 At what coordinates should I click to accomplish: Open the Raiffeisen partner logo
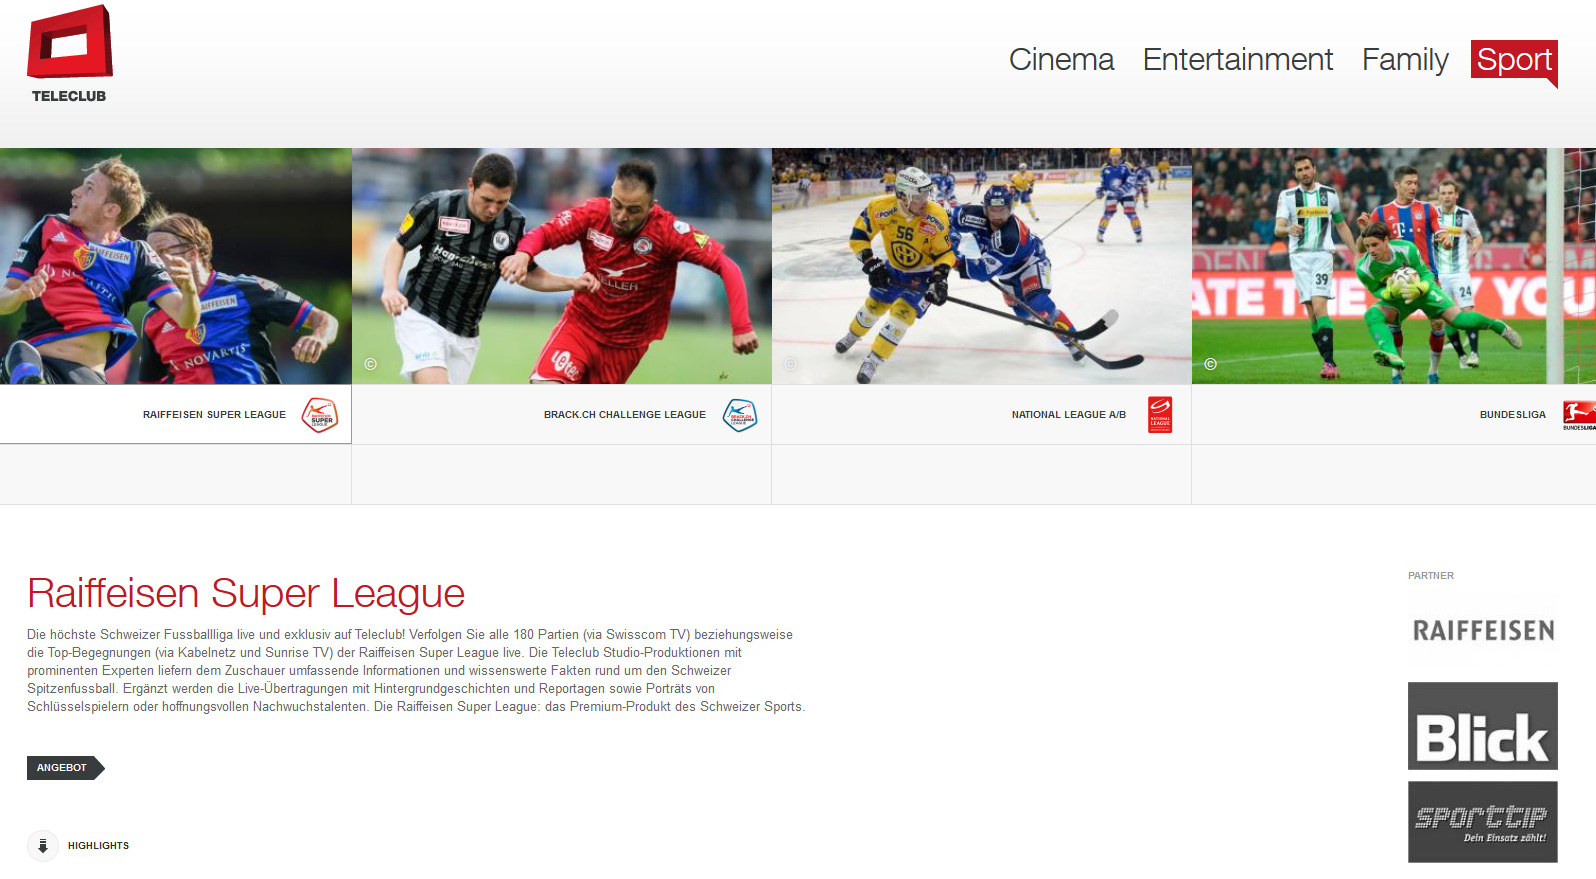pos(1483,631)
